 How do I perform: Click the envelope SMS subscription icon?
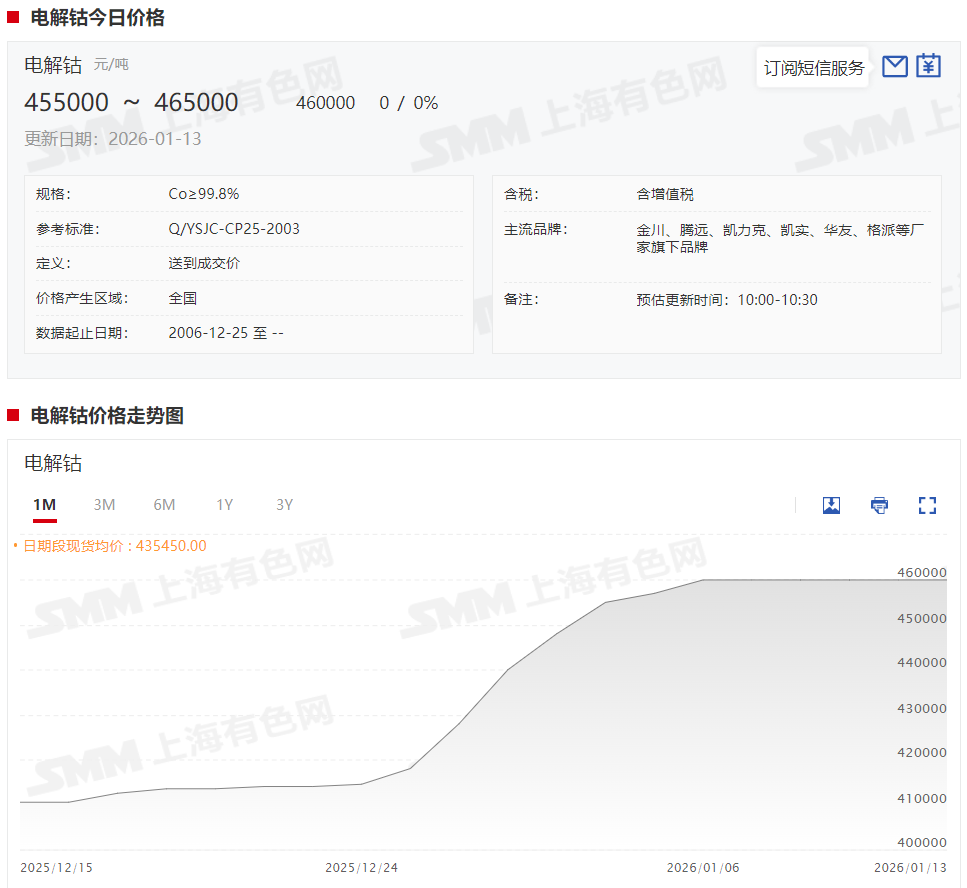895,66
